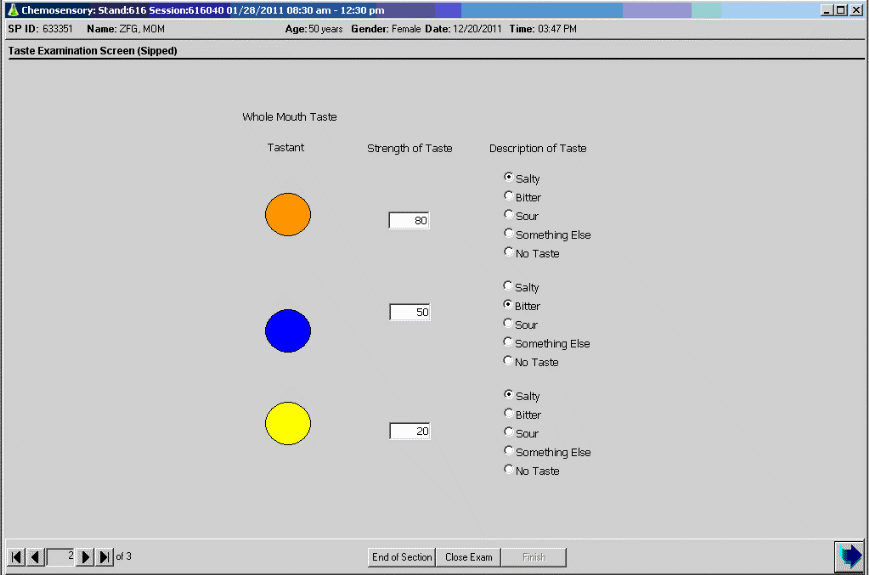Screen dimensions: 869x575
Task: Go to the previous page arrow
Action: click(35, 557)
